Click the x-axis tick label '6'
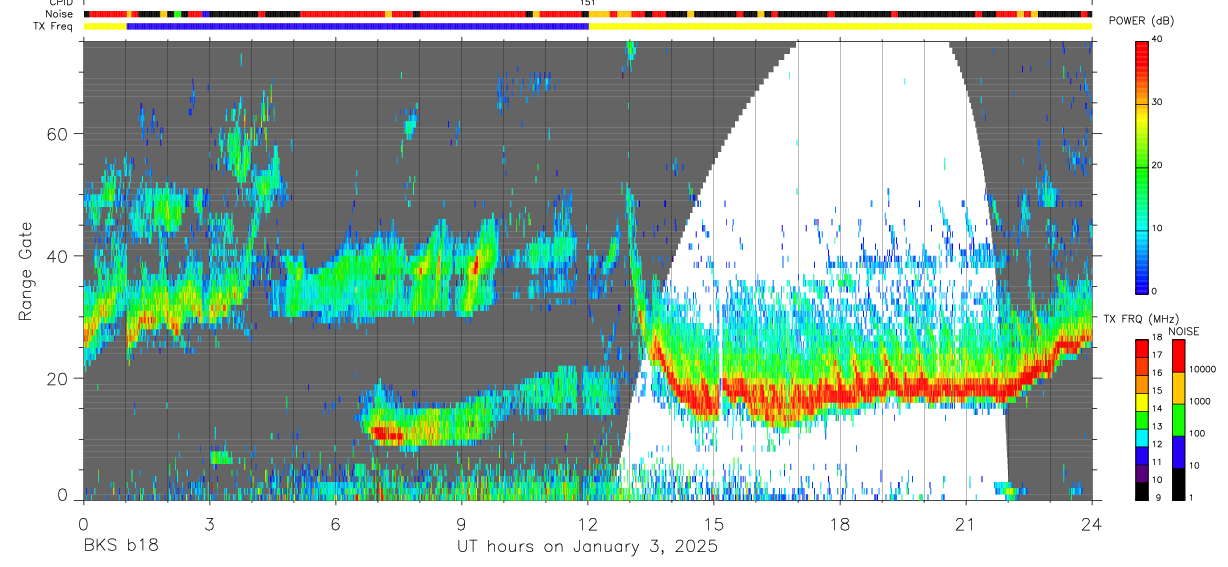 335,523
